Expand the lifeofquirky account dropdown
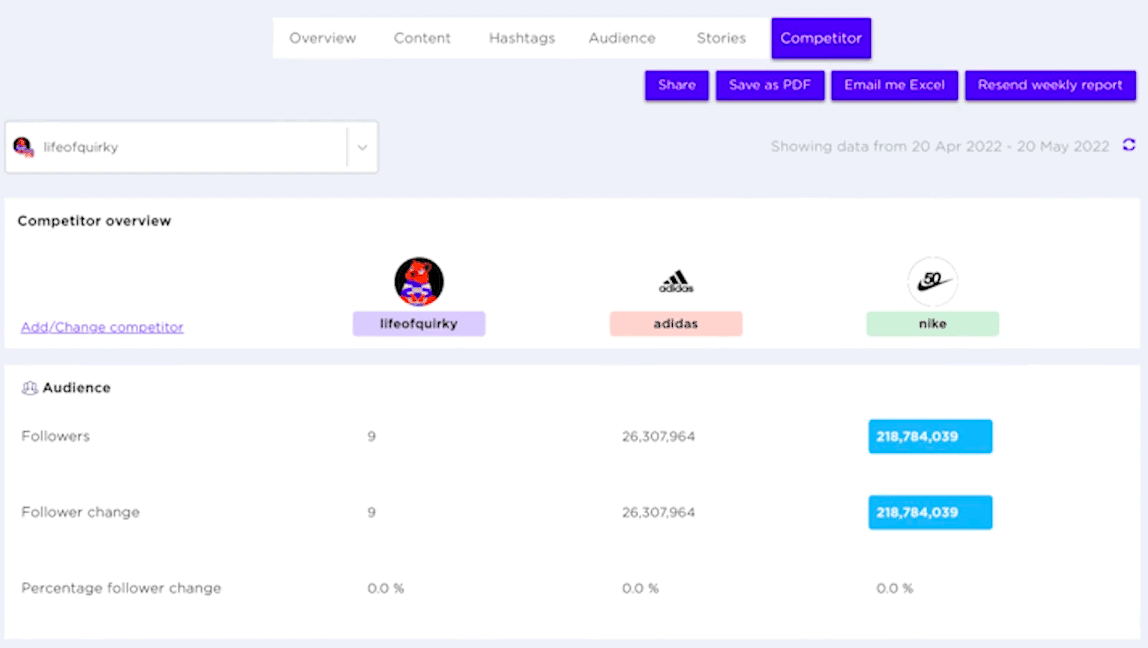1148x648 pixels. point(362,146)
